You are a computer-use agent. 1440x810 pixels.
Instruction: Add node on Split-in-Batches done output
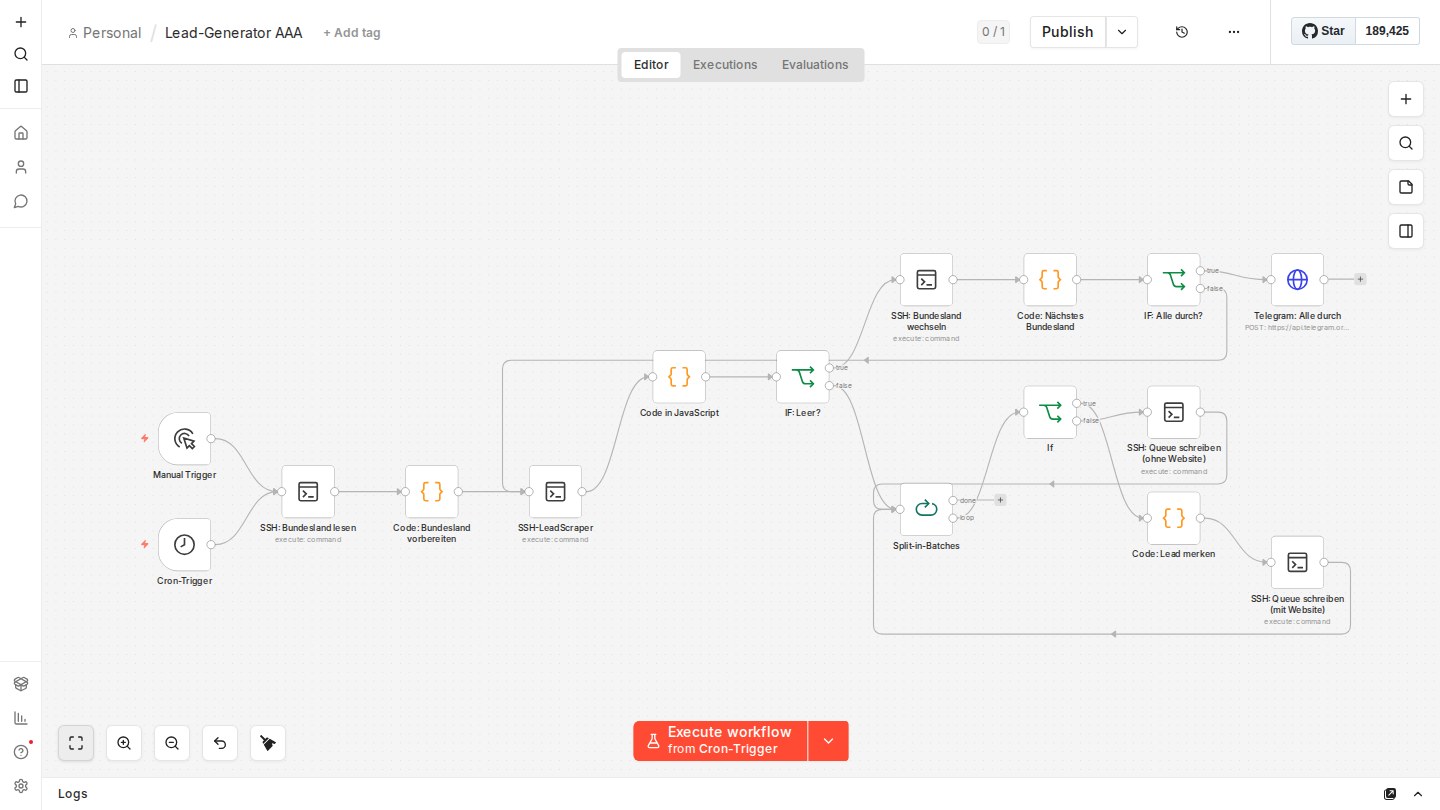(1000, 500)
